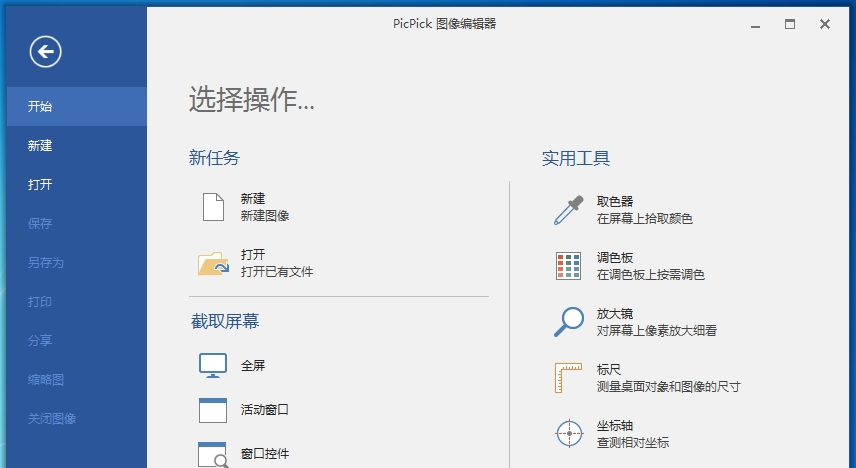Click the blank page New Image icon
Screen dimensions: 856x468
(213, 207)
